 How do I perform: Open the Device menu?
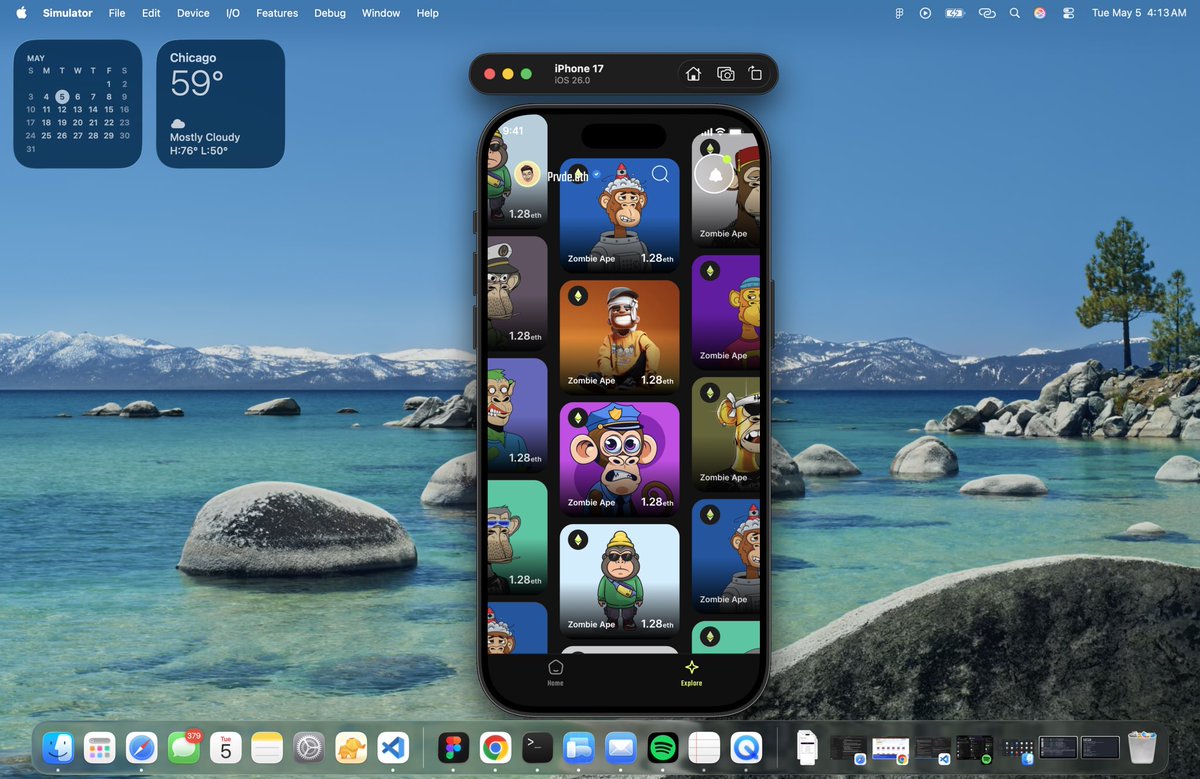193,13
